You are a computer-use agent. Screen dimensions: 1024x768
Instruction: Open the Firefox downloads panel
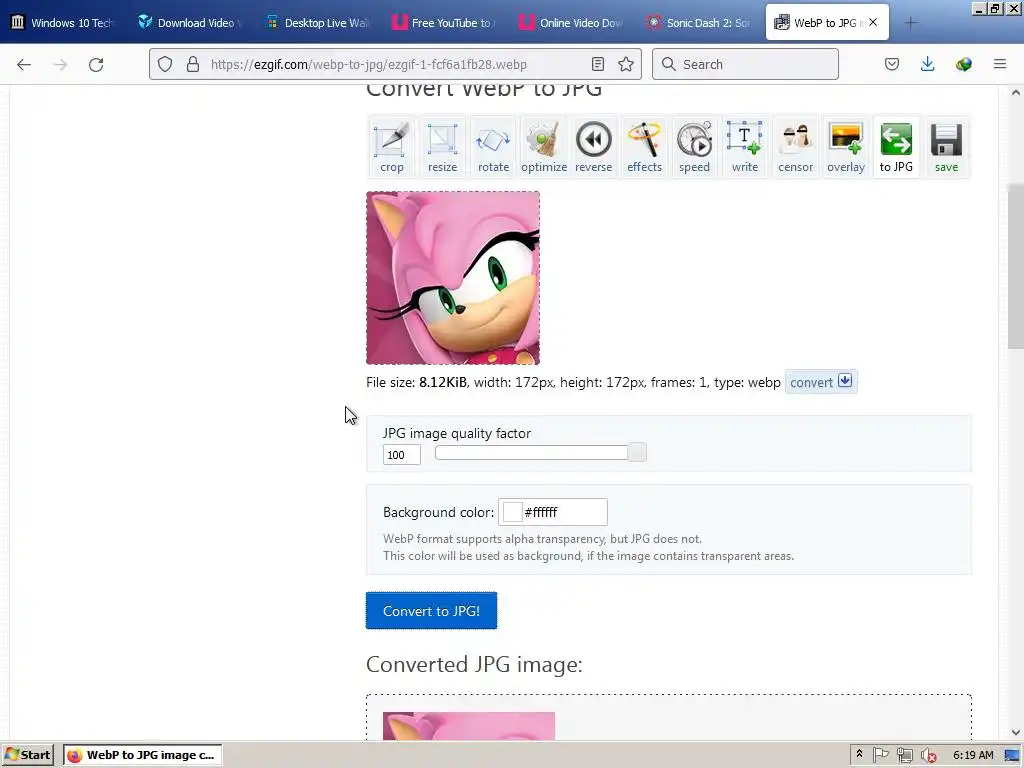pos(927,64)
